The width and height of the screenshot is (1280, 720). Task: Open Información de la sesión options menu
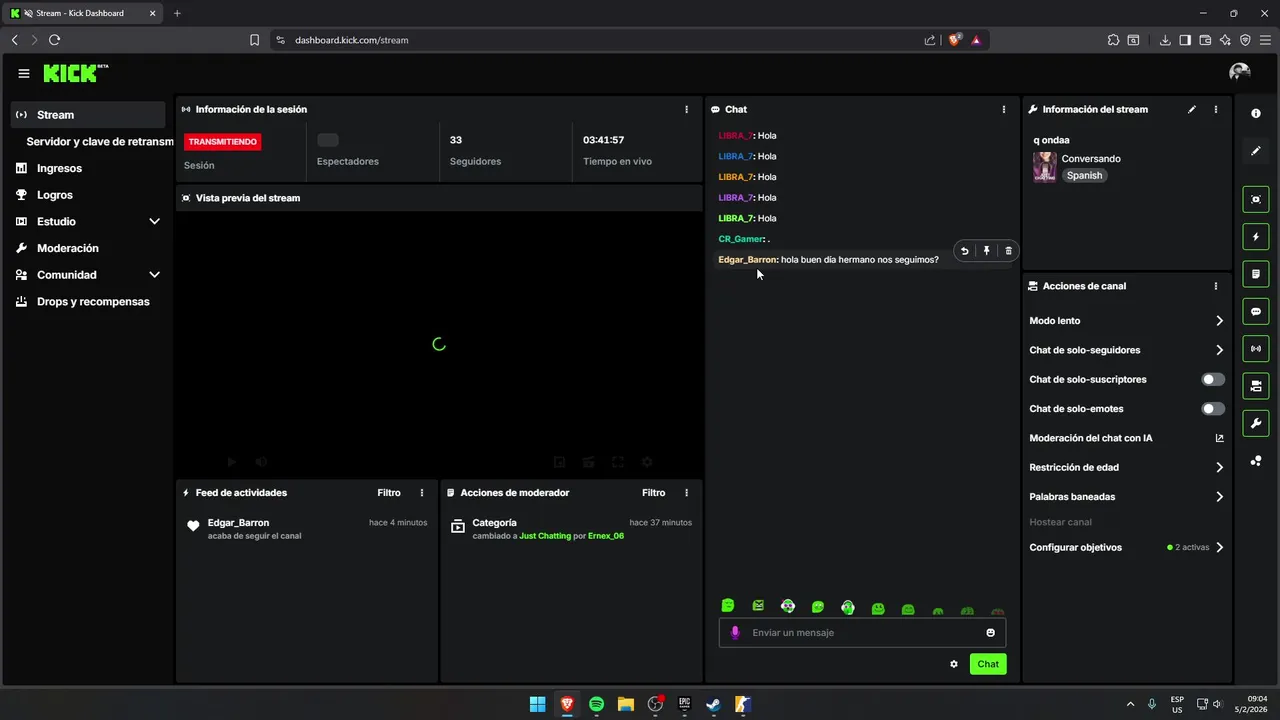coord(686,109)
